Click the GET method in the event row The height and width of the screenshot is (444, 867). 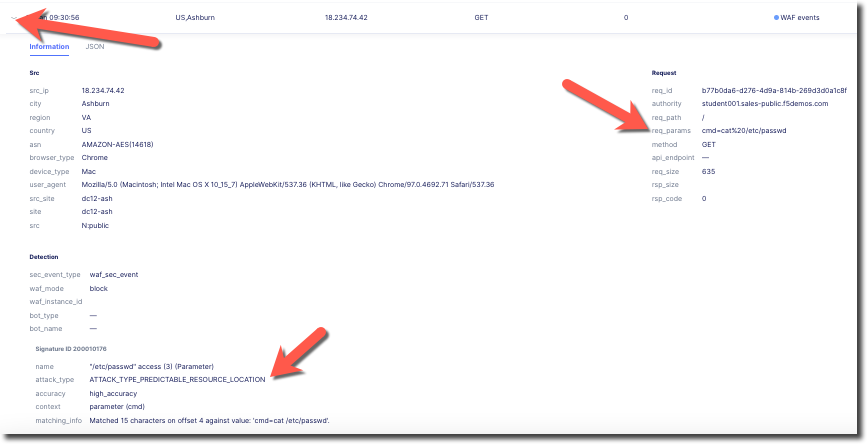(481, 18)
